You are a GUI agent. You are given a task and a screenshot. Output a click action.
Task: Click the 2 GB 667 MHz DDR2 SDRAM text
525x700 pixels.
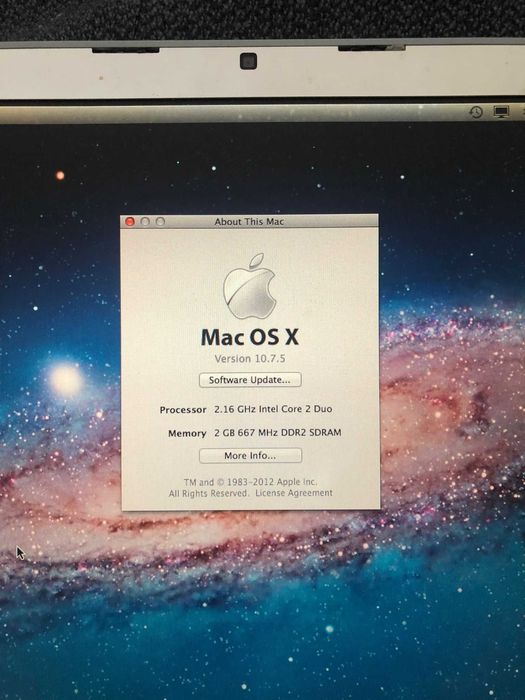click(x=278, y=433)
